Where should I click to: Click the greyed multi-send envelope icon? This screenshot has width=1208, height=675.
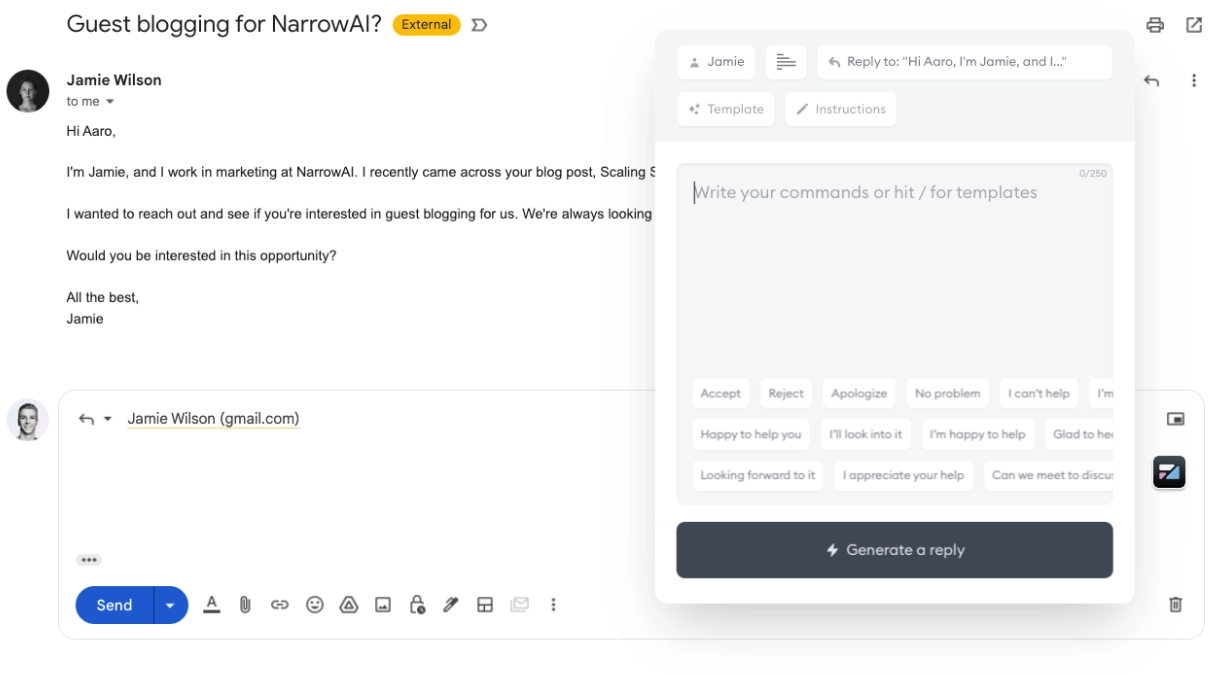(x=519, y=605)
